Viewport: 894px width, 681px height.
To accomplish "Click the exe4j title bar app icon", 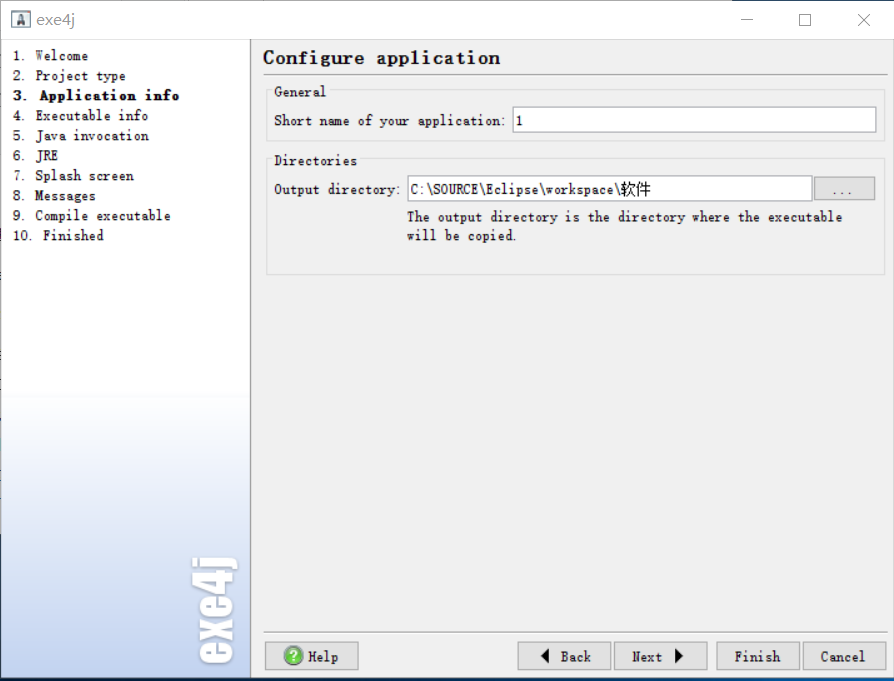I will pos(21,20).
